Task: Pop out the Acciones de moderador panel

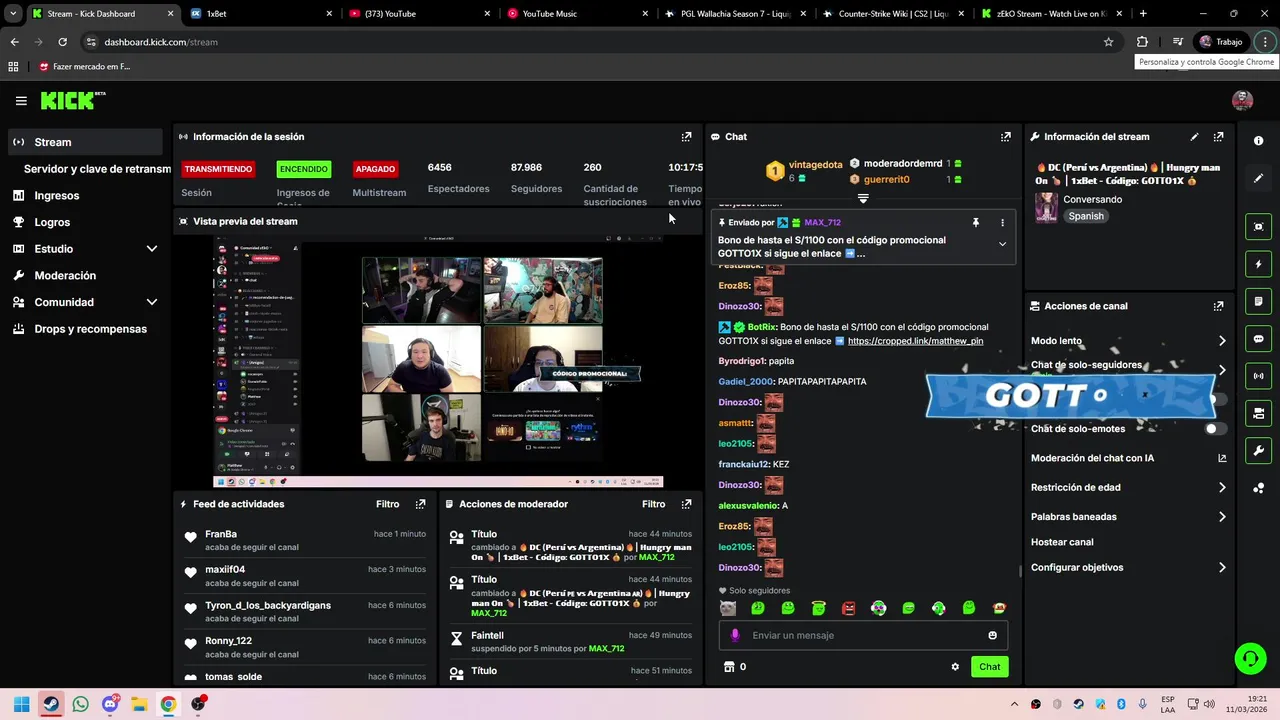Action: (686, 504)
